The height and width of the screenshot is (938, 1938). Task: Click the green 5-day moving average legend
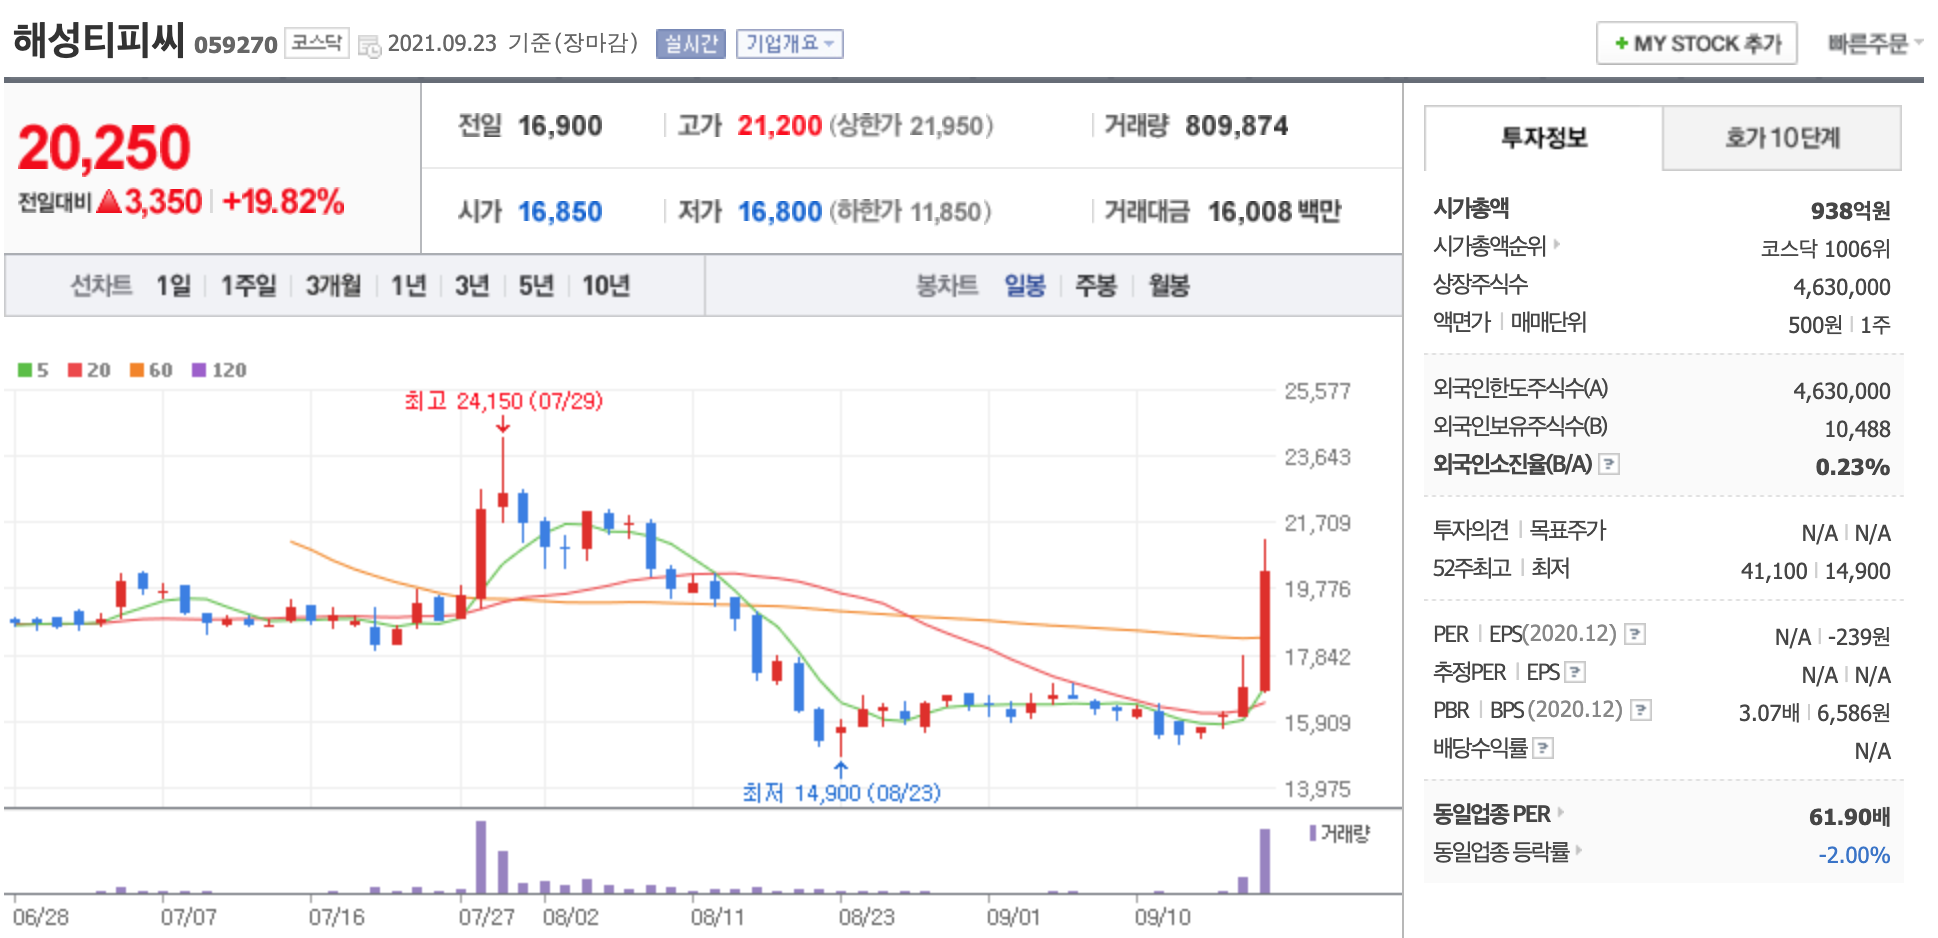tap(33, 370)
